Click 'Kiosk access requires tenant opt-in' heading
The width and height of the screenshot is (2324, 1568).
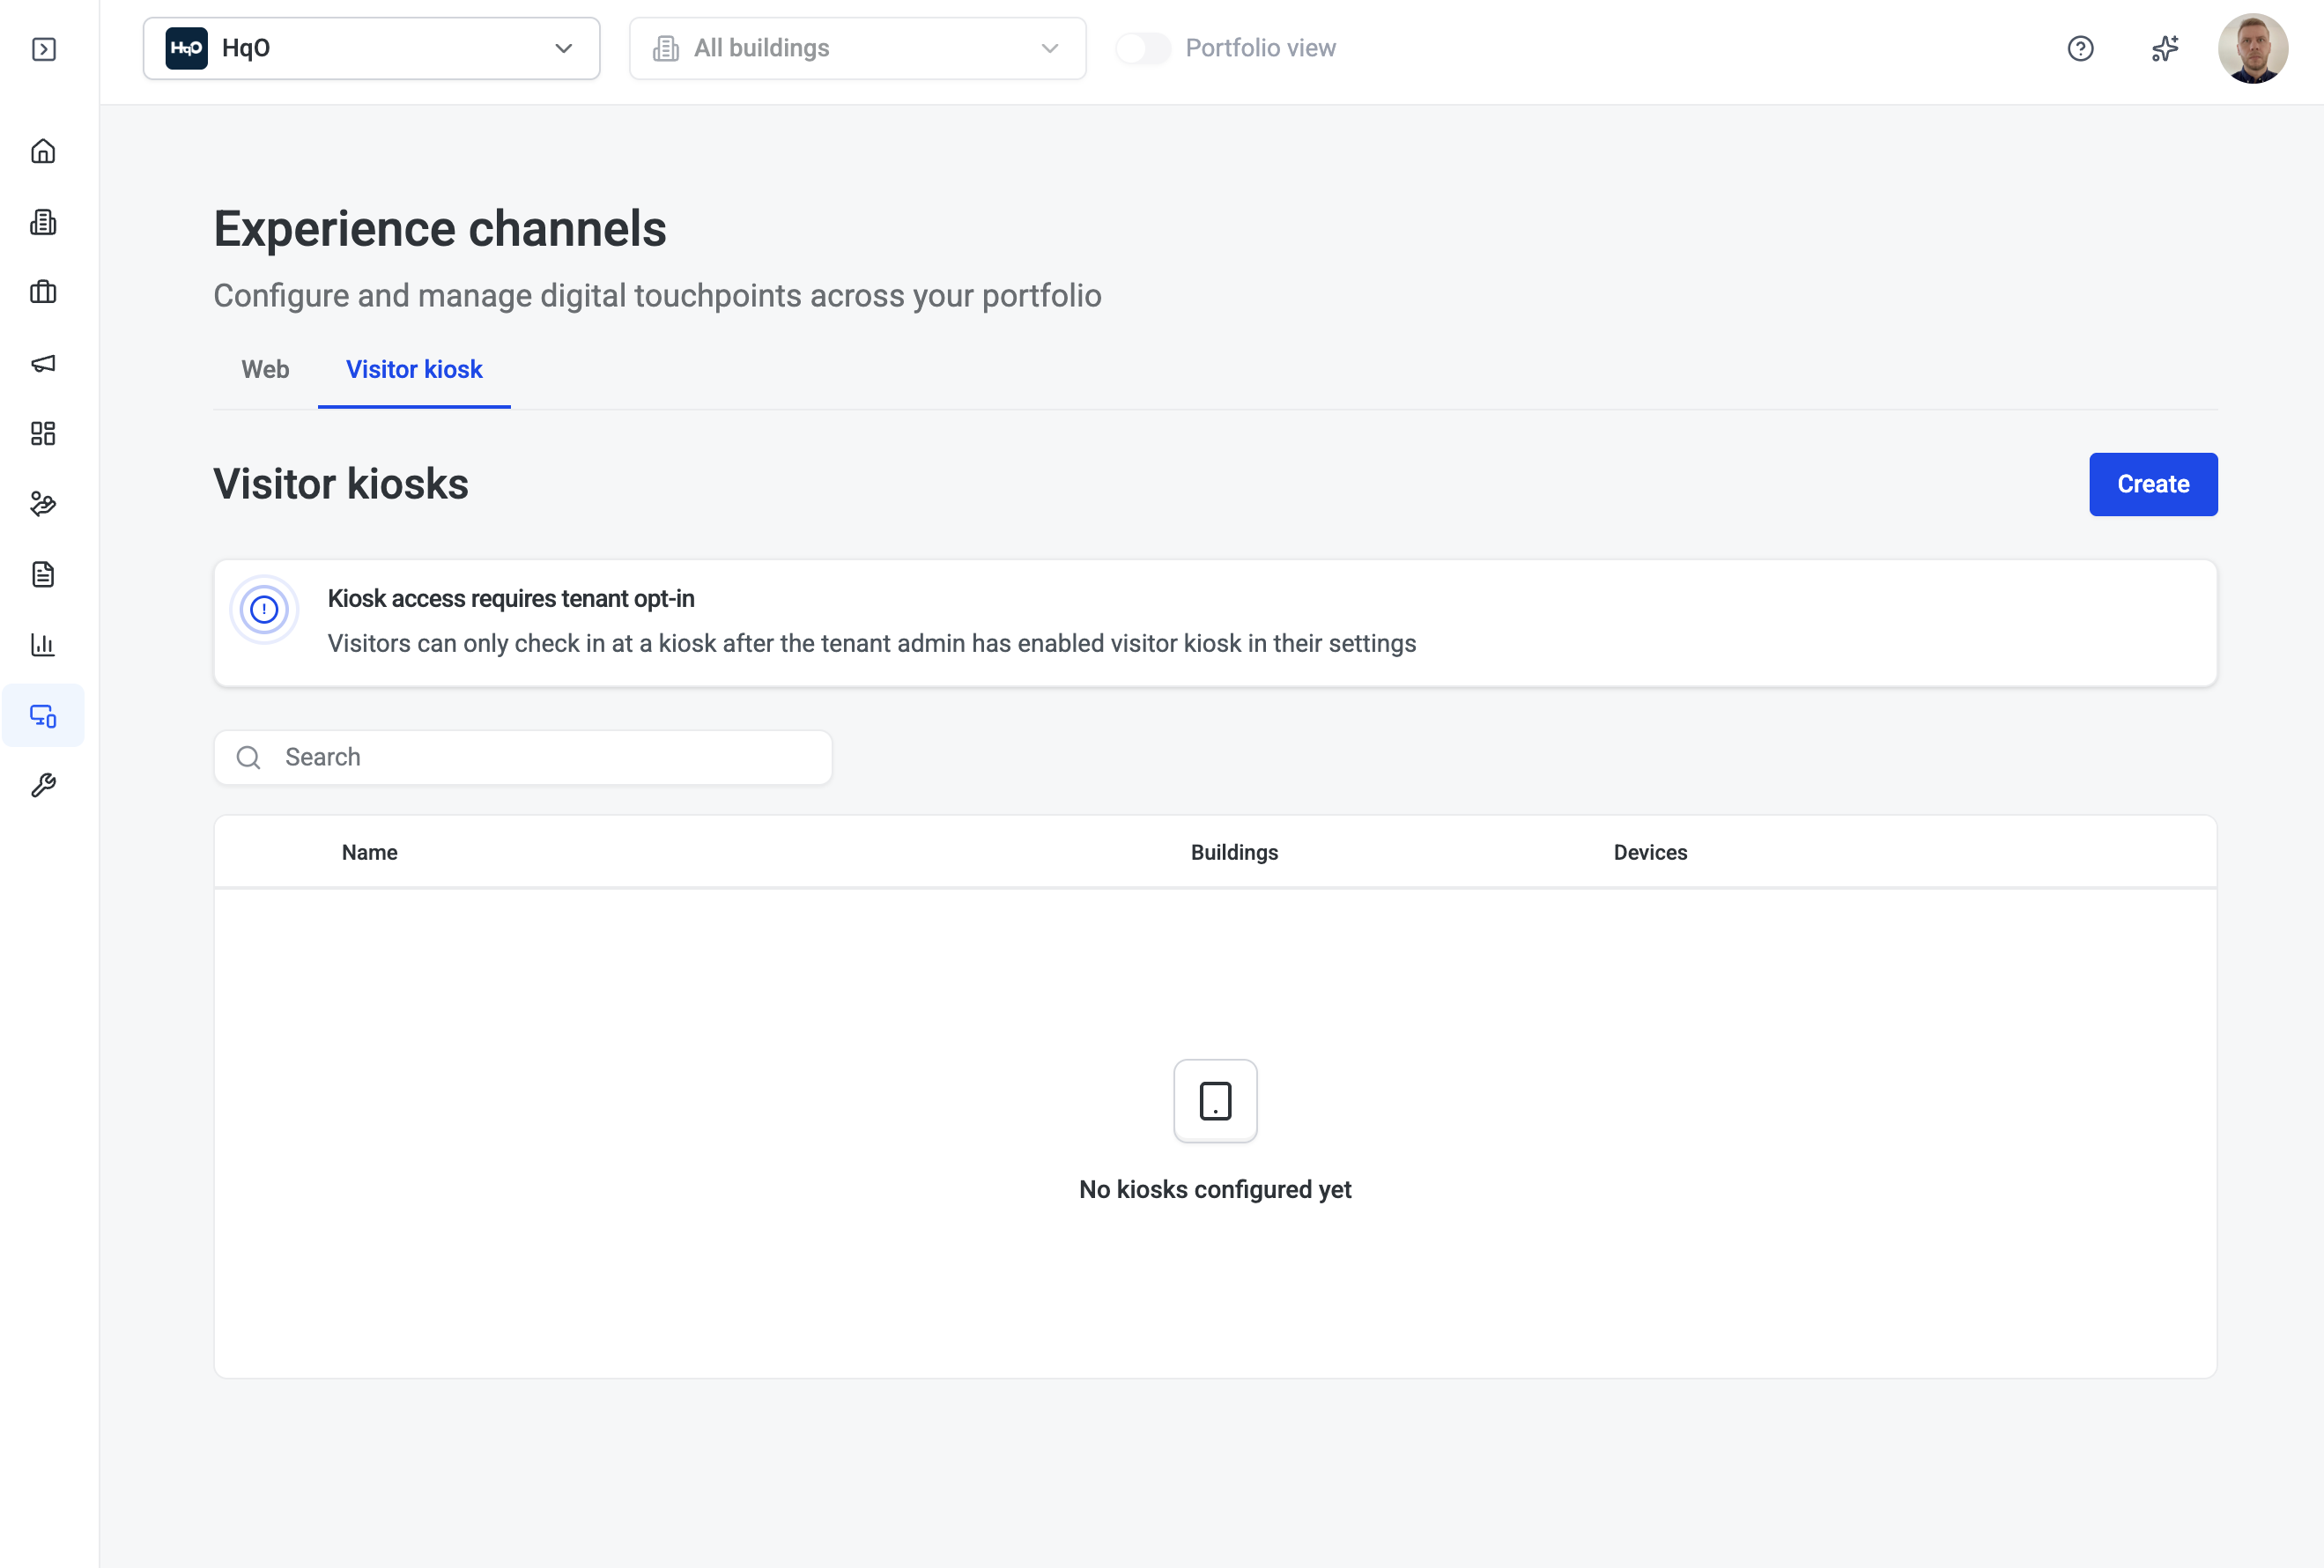point(511,598)
